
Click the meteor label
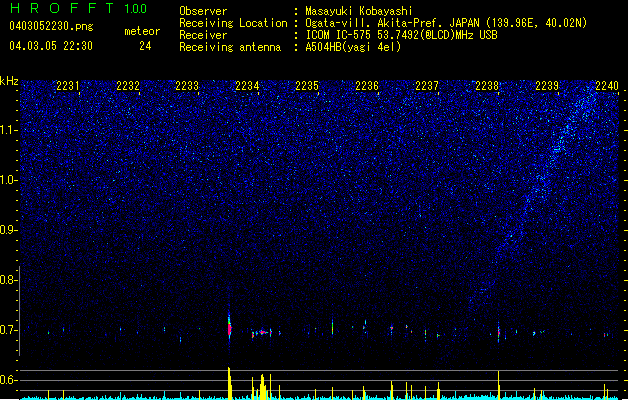click(x=142, y=31)
